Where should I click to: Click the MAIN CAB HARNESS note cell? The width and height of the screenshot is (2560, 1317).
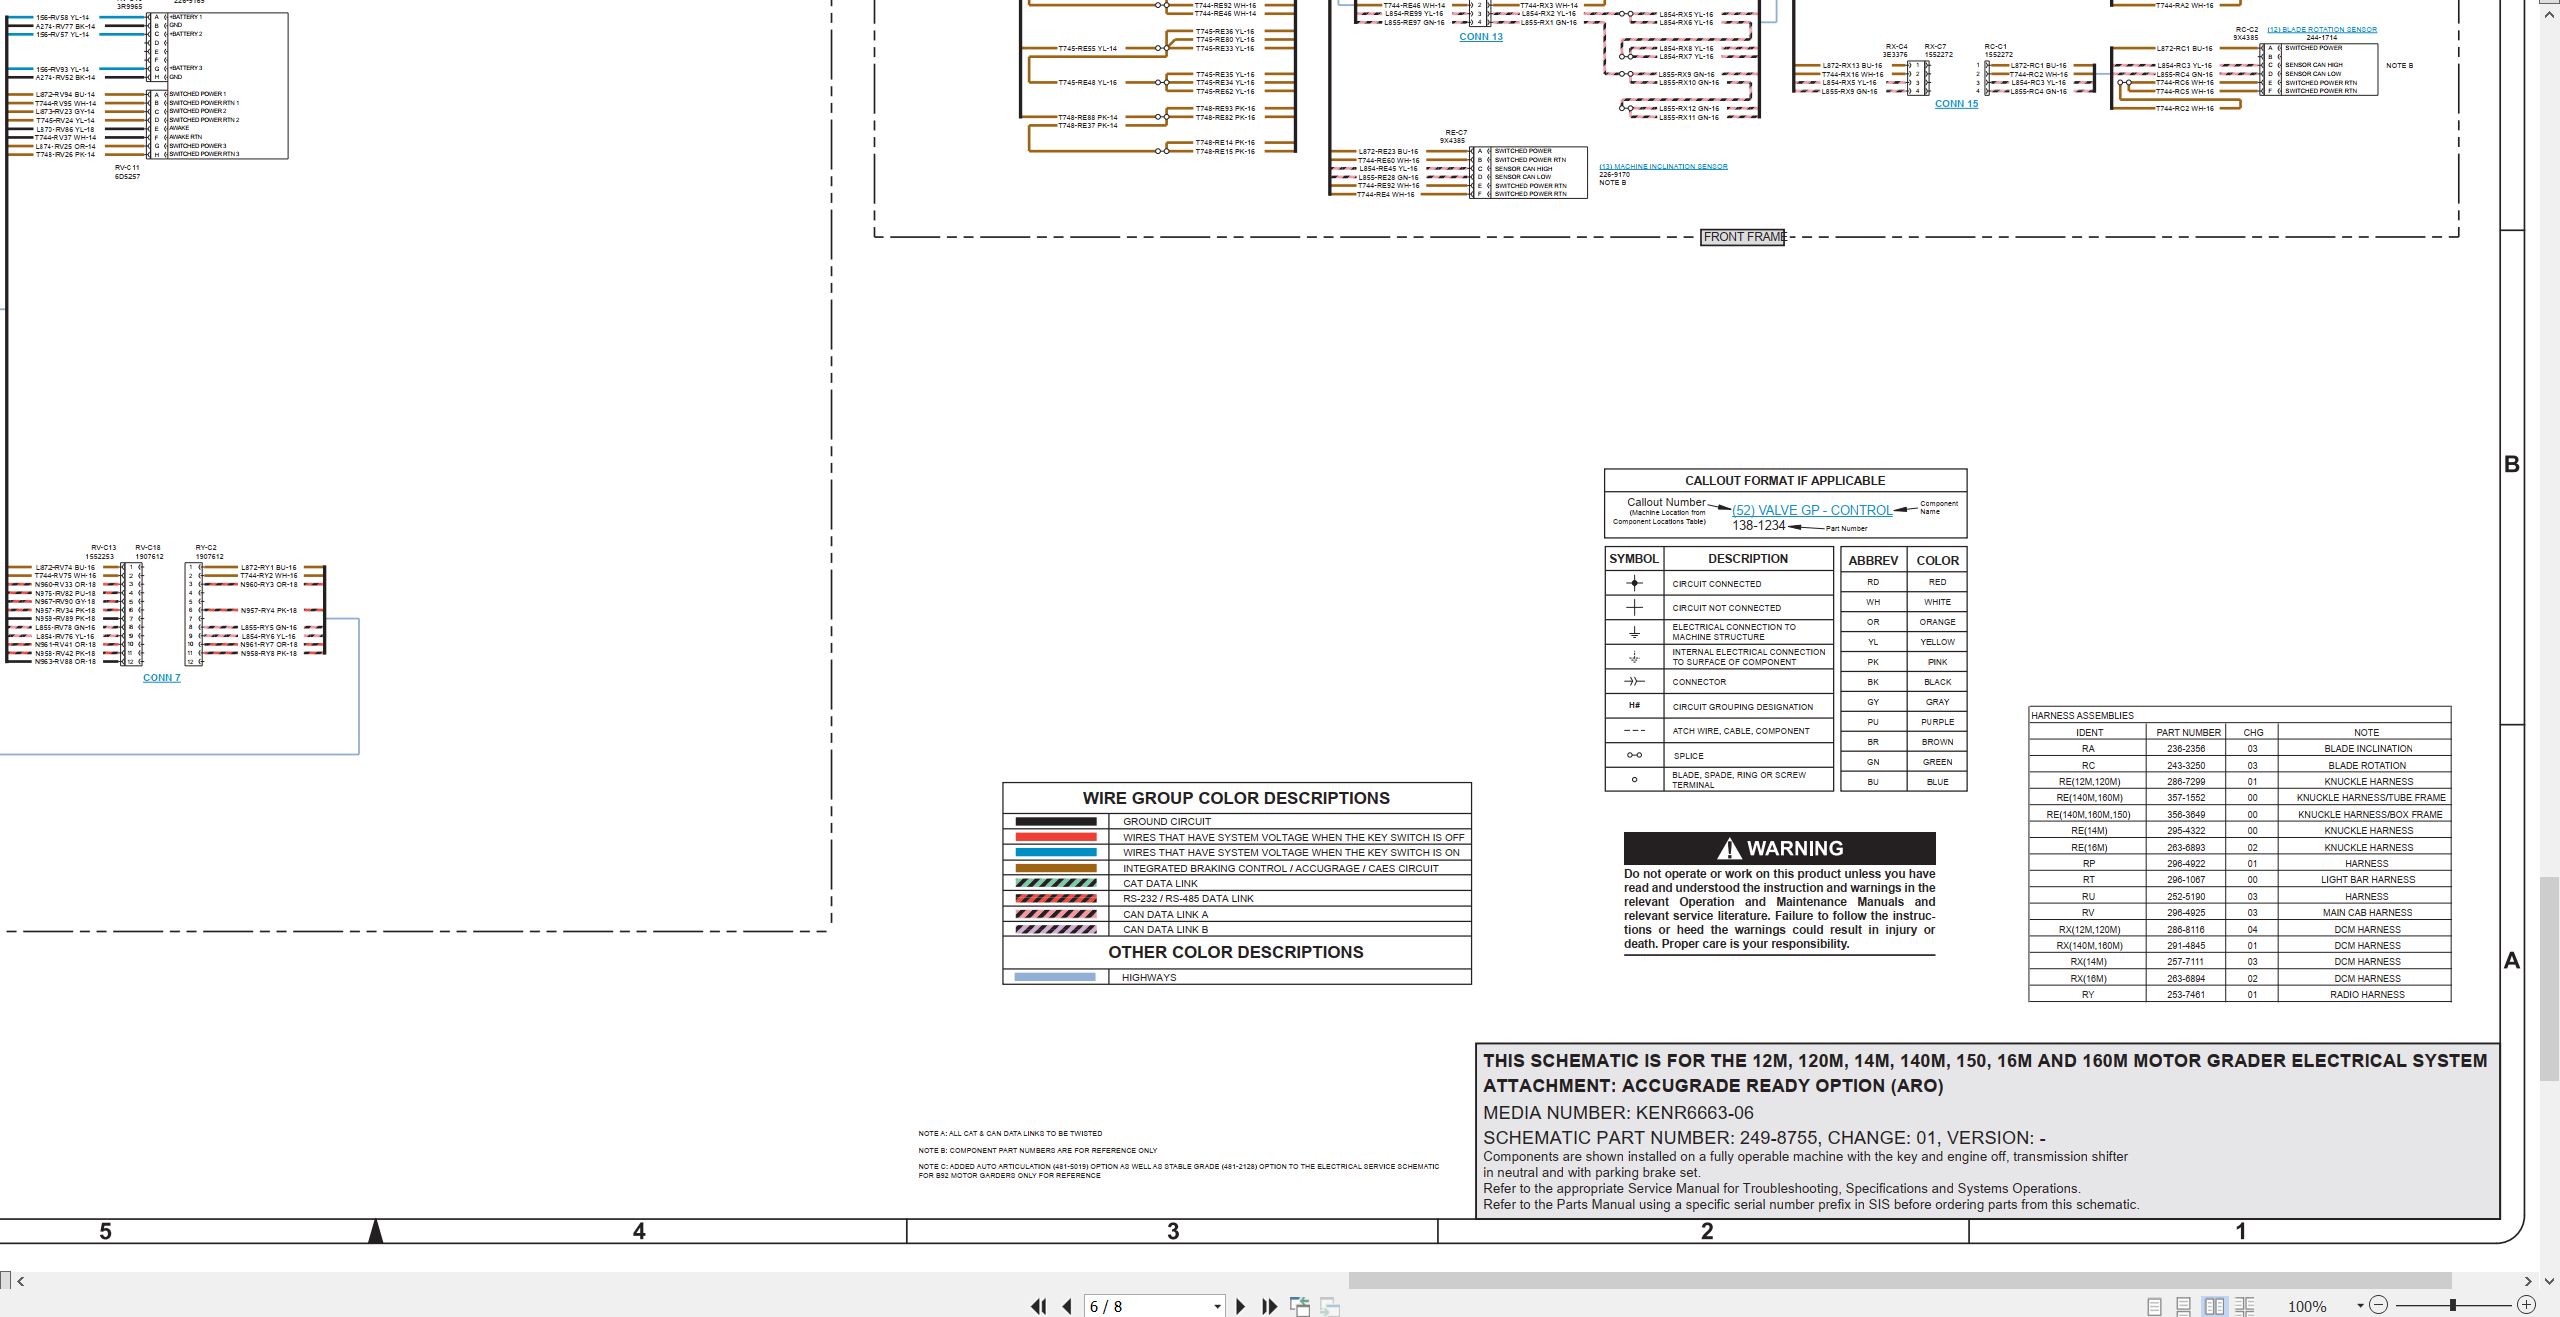tap(2367, 913)
